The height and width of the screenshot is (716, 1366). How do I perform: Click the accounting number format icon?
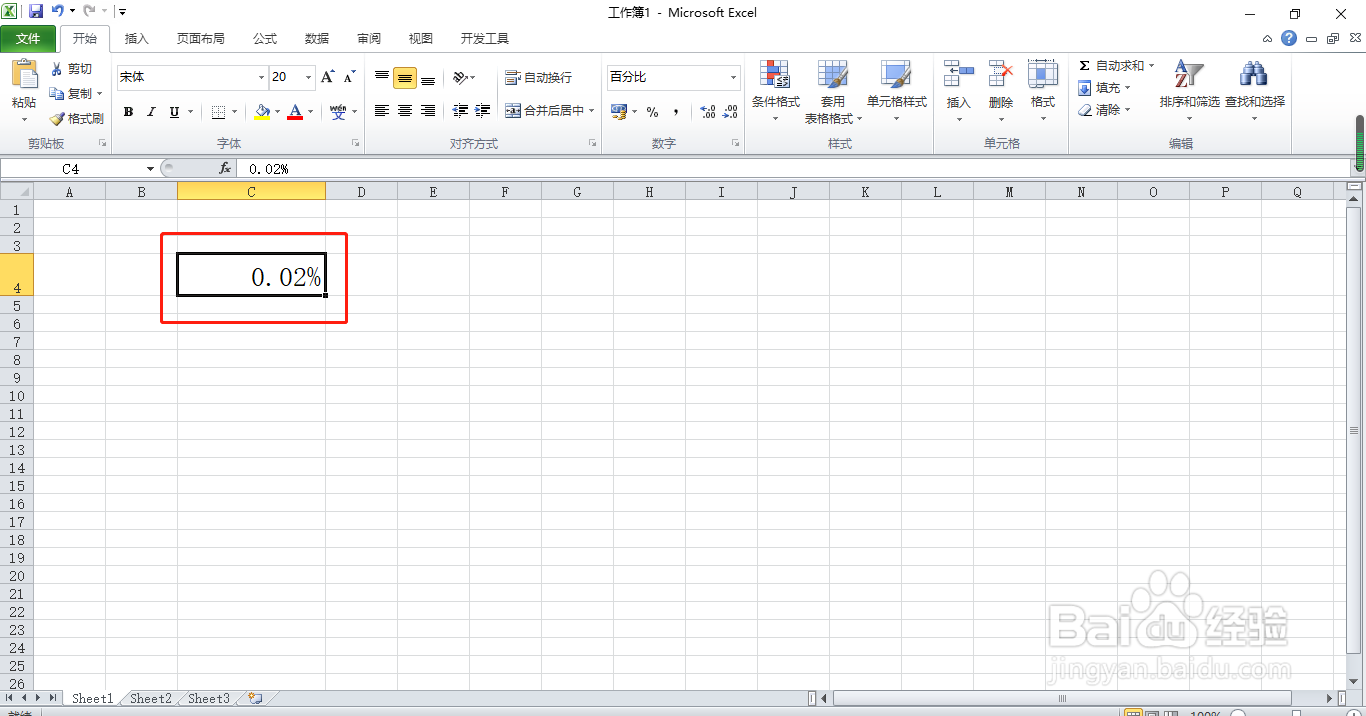coord(619,111)
